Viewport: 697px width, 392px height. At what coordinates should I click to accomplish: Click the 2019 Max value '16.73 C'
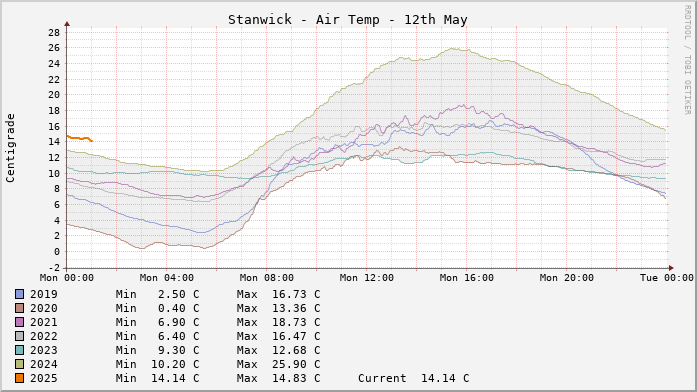[296, 294]
